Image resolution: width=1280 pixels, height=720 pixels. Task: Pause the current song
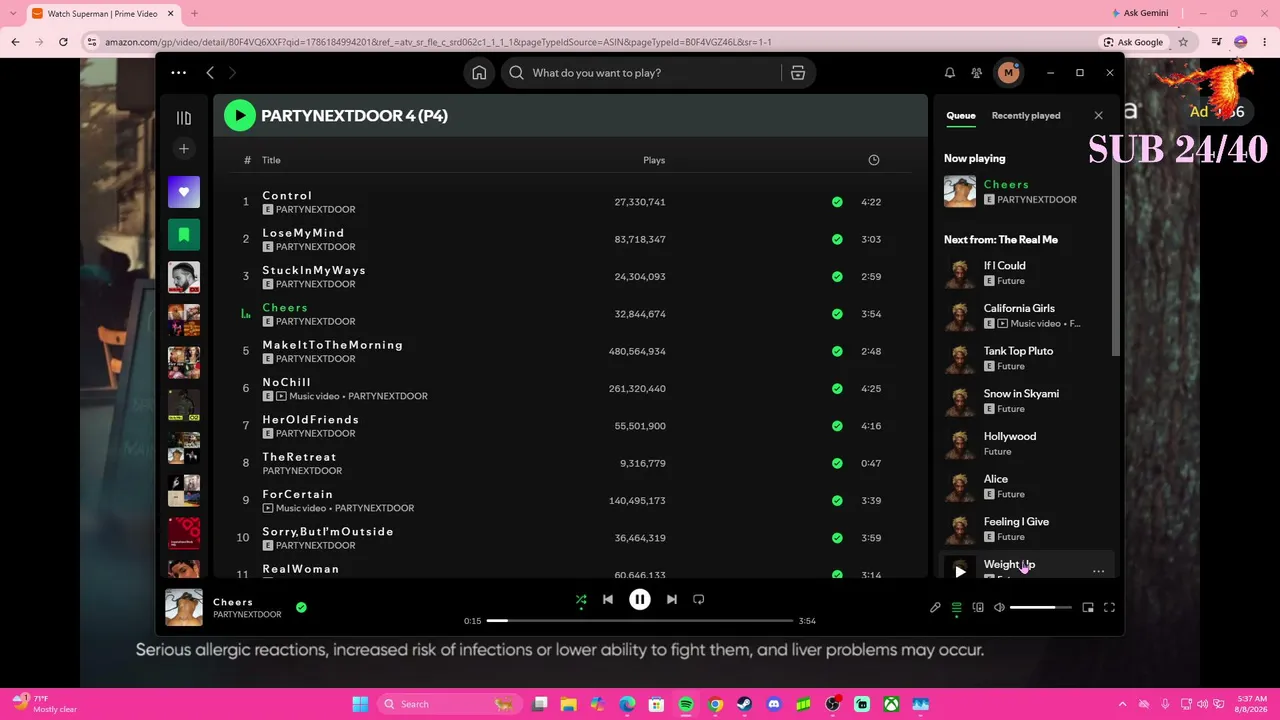640,599
